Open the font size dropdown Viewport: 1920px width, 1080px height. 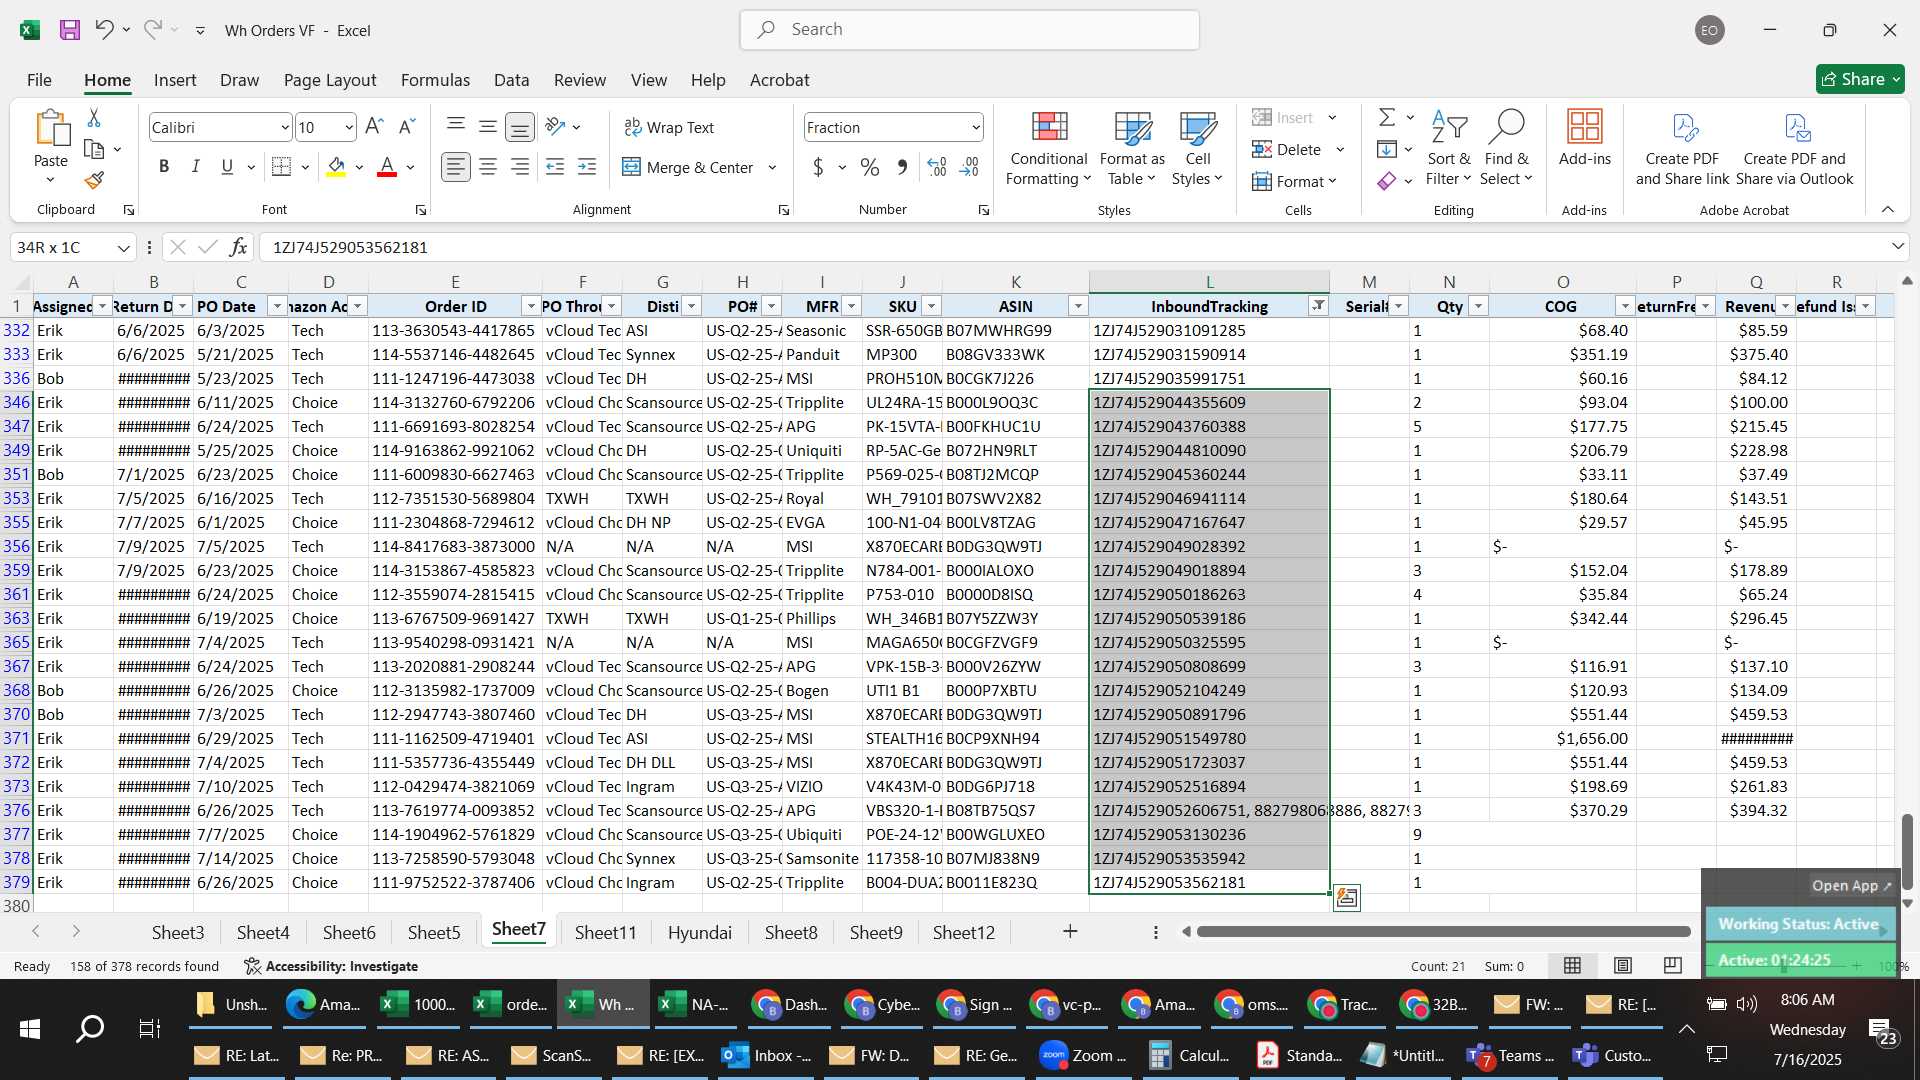348,127
